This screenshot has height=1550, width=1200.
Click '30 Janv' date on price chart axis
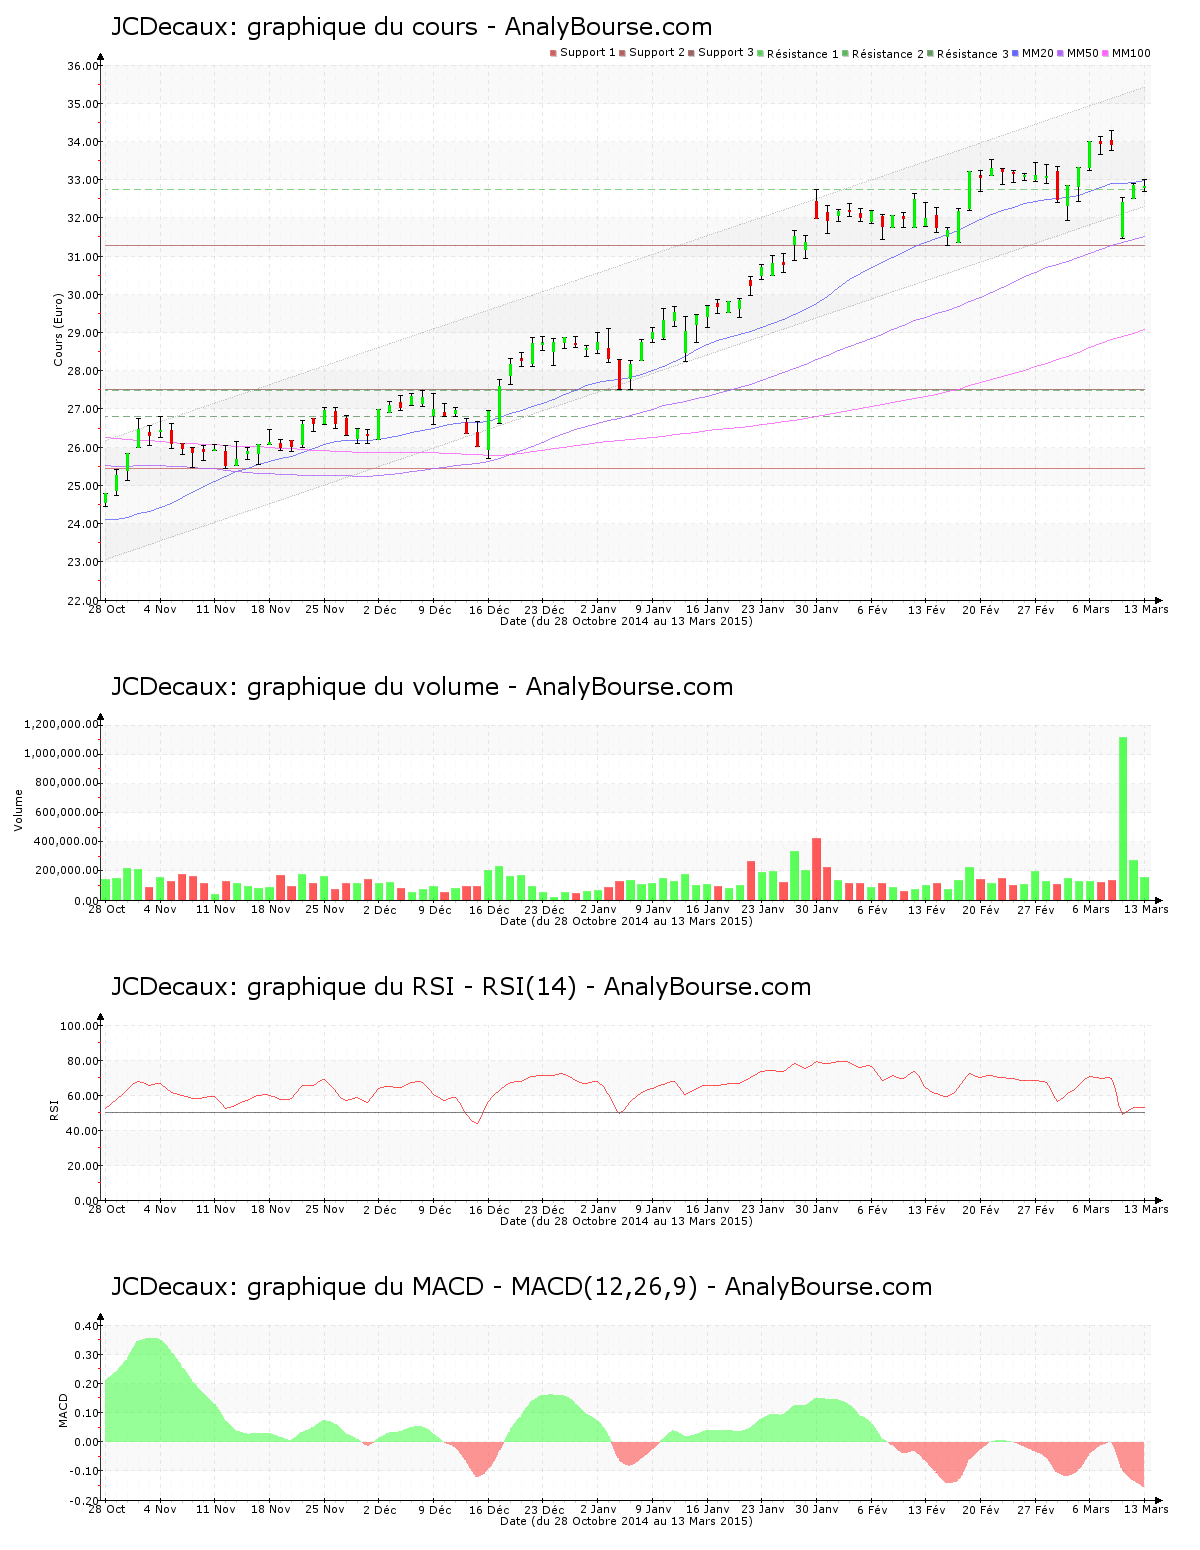(817, 609)
